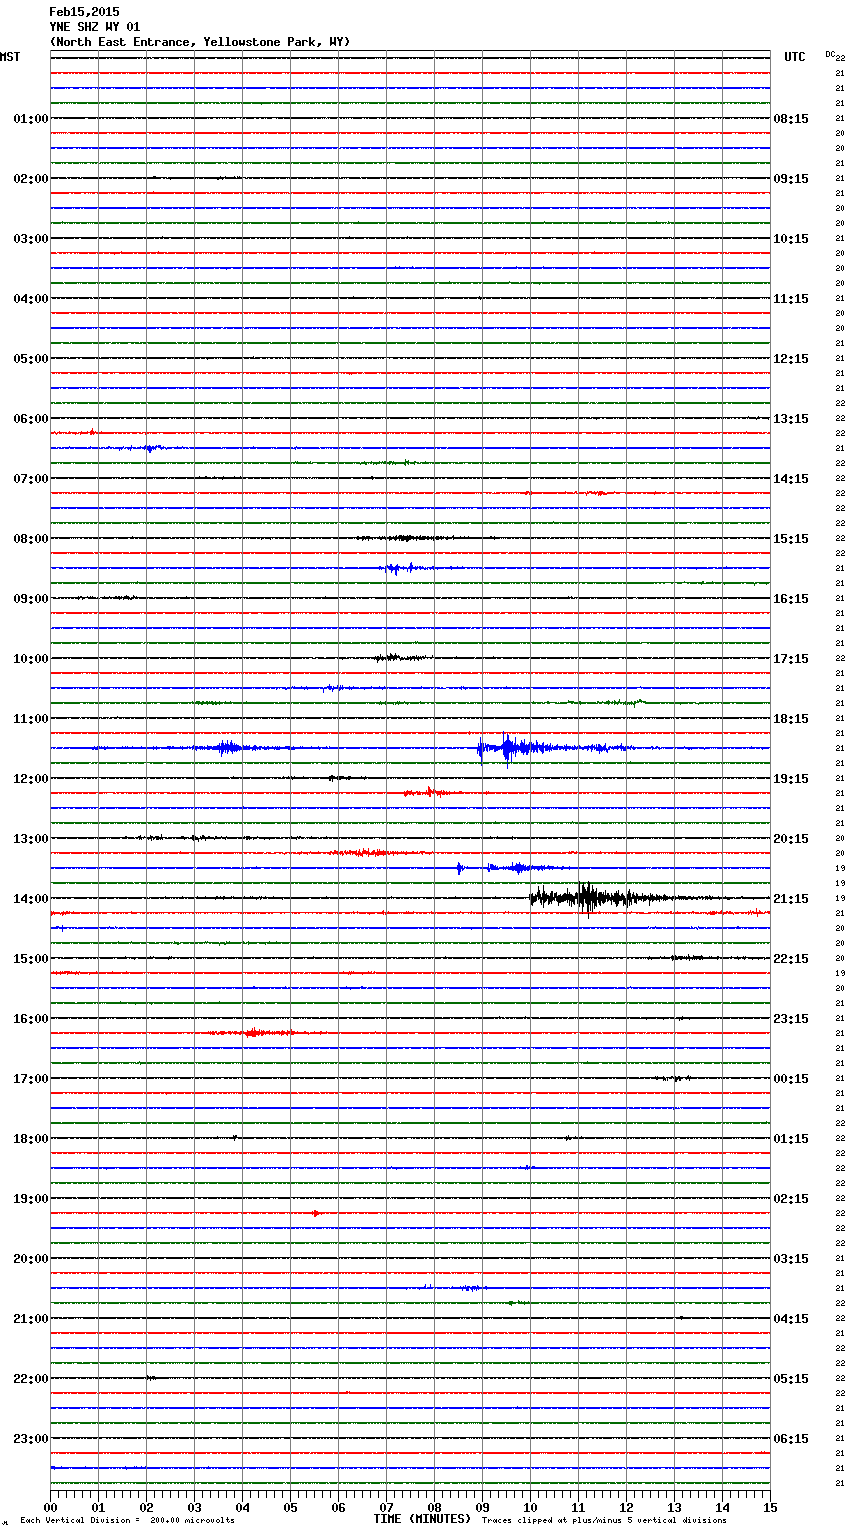850x1534 pixels.
Task: Click the 23:15 UTC time label
Action: [x=791, y=1019]
